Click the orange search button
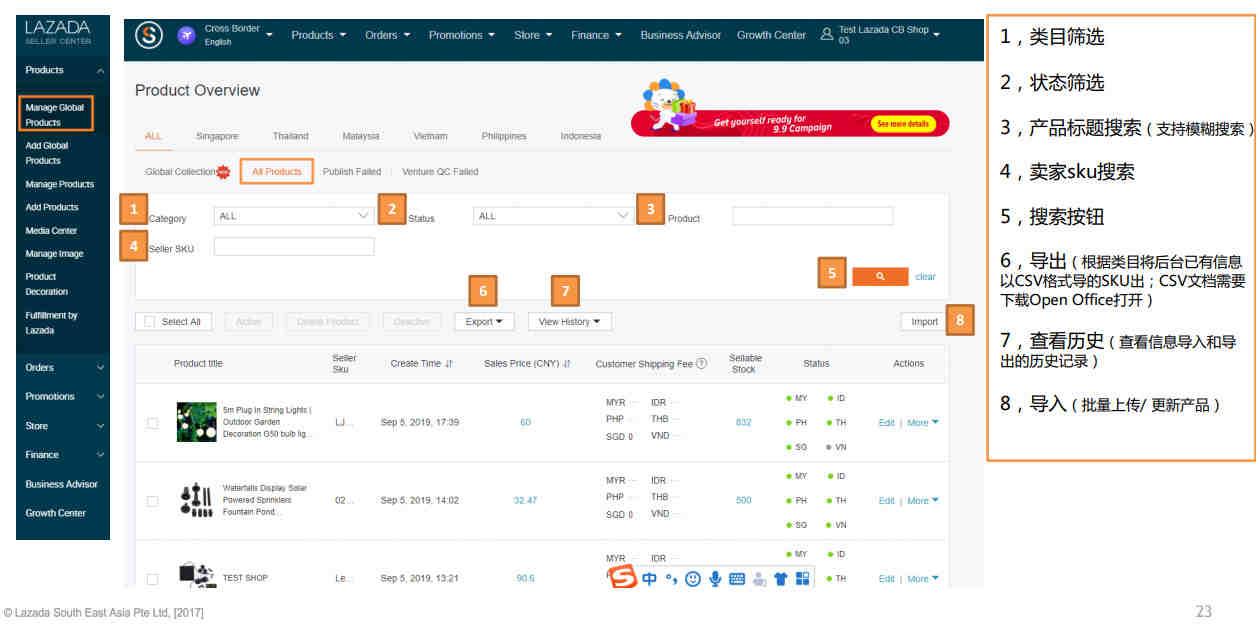 coord(879,276)
